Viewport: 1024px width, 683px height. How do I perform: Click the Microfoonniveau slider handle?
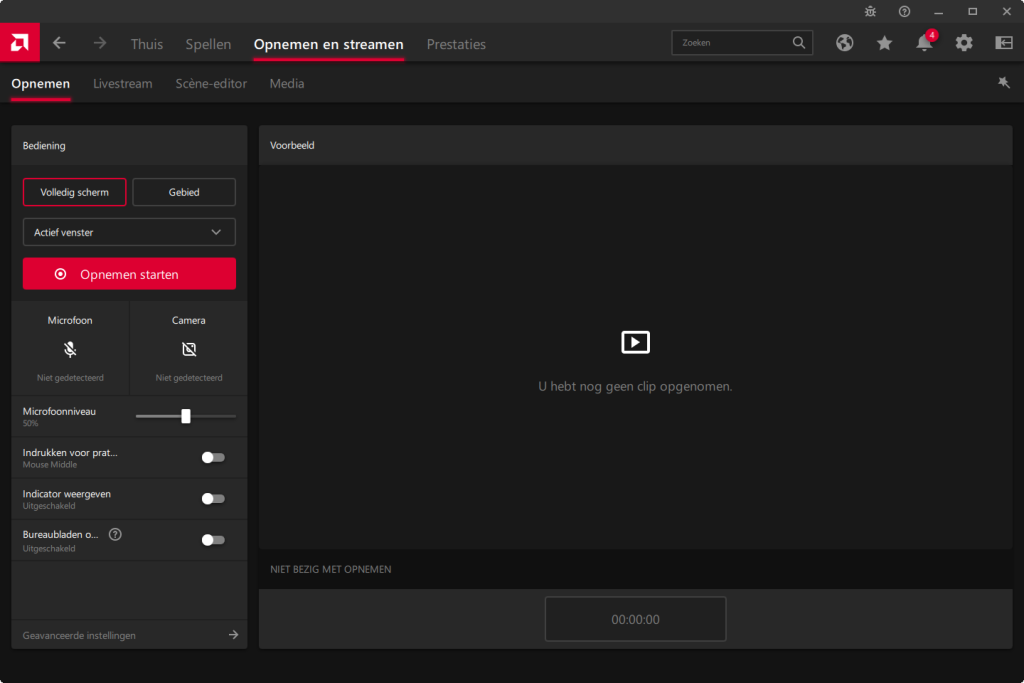tap(186, 416)
